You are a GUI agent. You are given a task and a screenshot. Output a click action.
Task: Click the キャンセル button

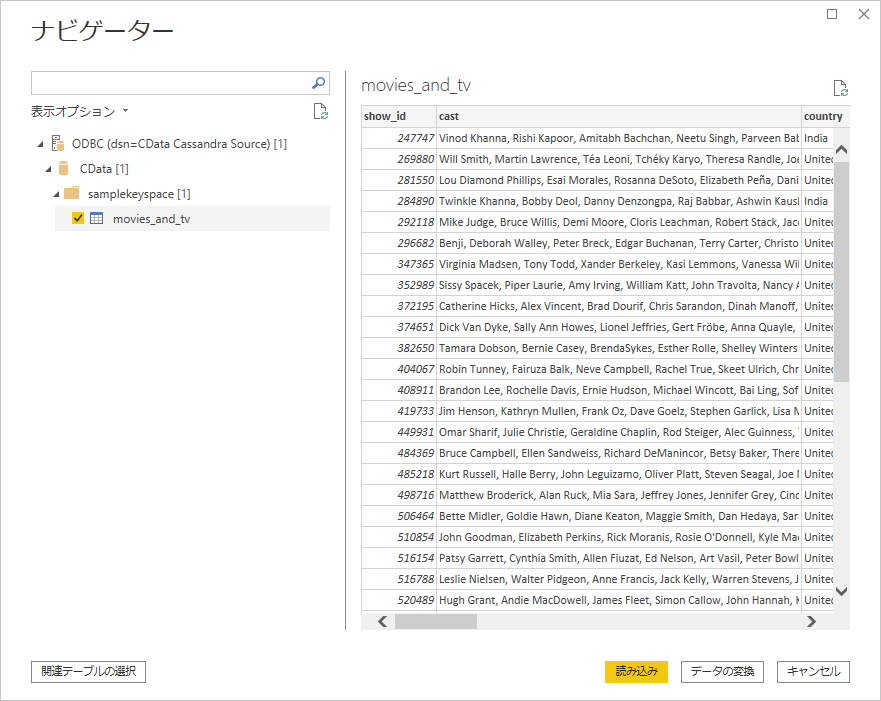click(813, 671)
